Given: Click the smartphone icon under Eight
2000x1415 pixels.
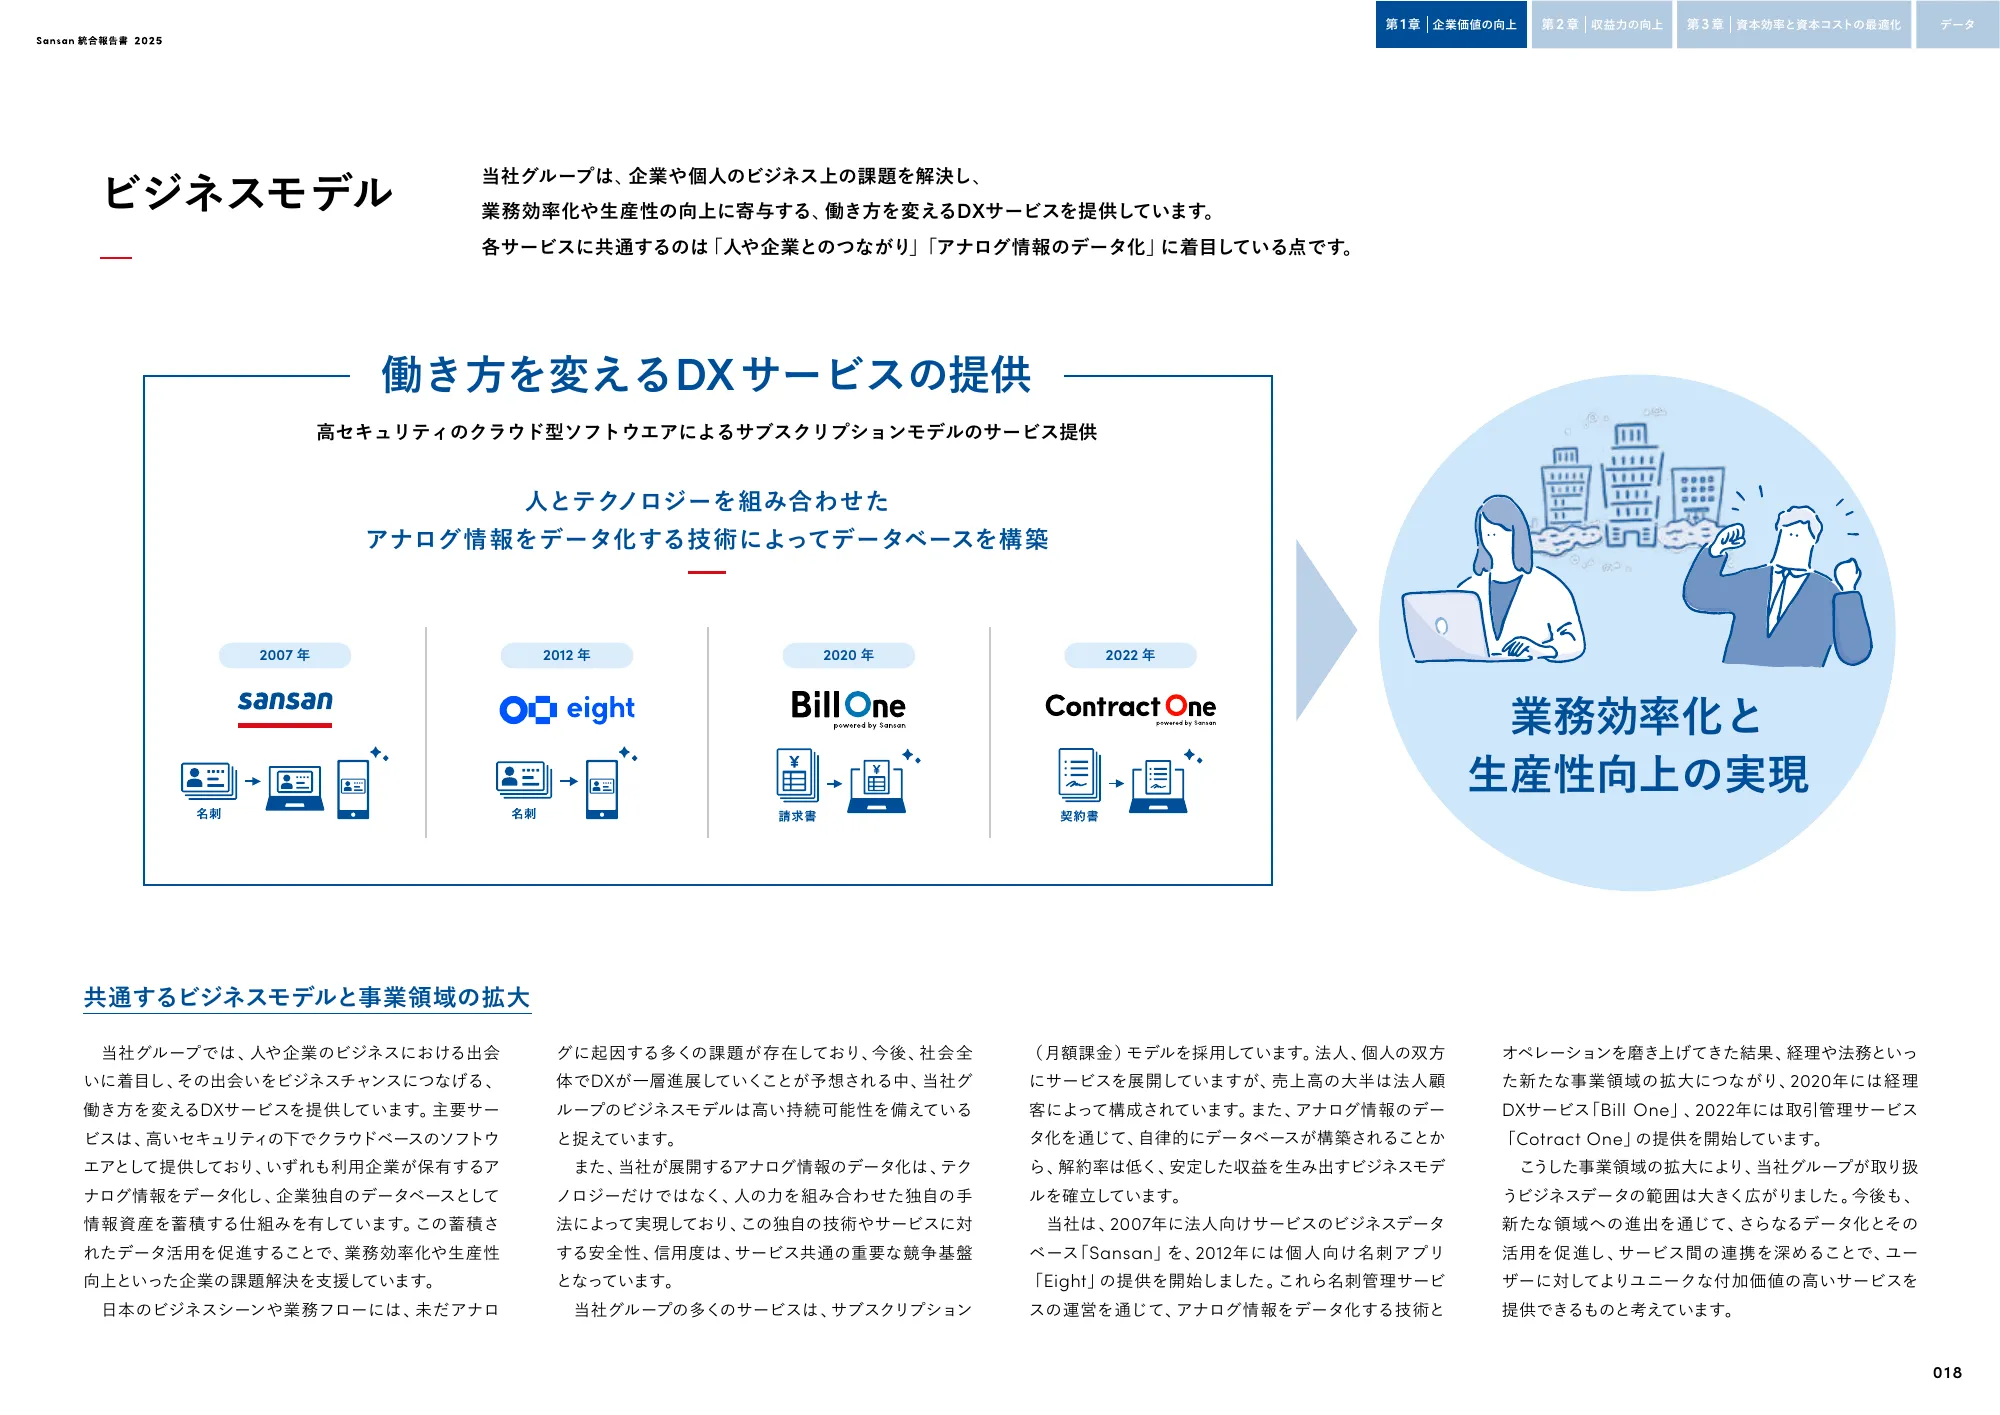Looking at the screenshot, I should coord(602,787).
